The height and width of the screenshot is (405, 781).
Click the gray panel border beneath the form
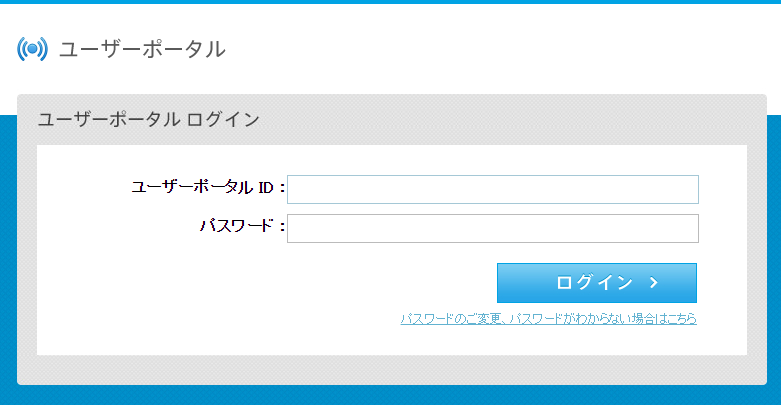tap(390, 369)
